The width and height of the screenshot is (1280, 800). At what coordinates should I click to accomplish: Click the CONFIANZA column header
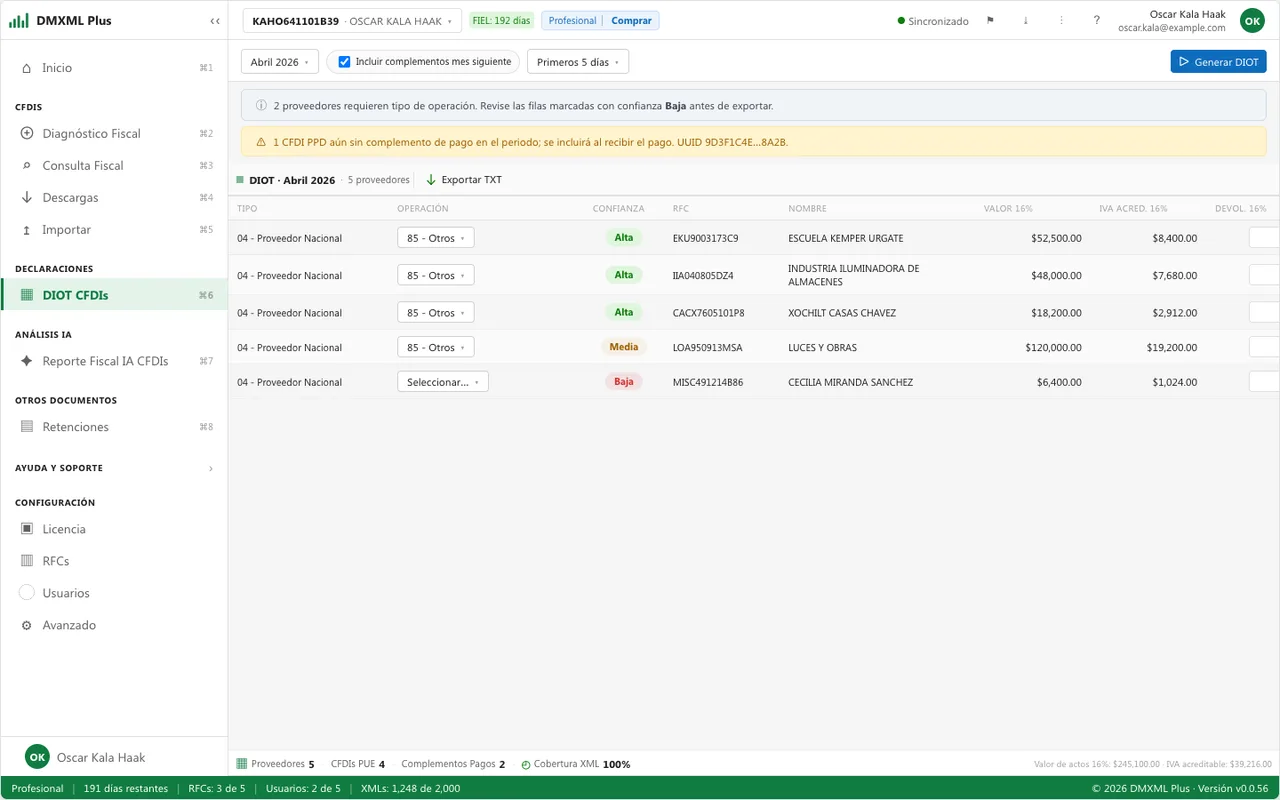618,209
